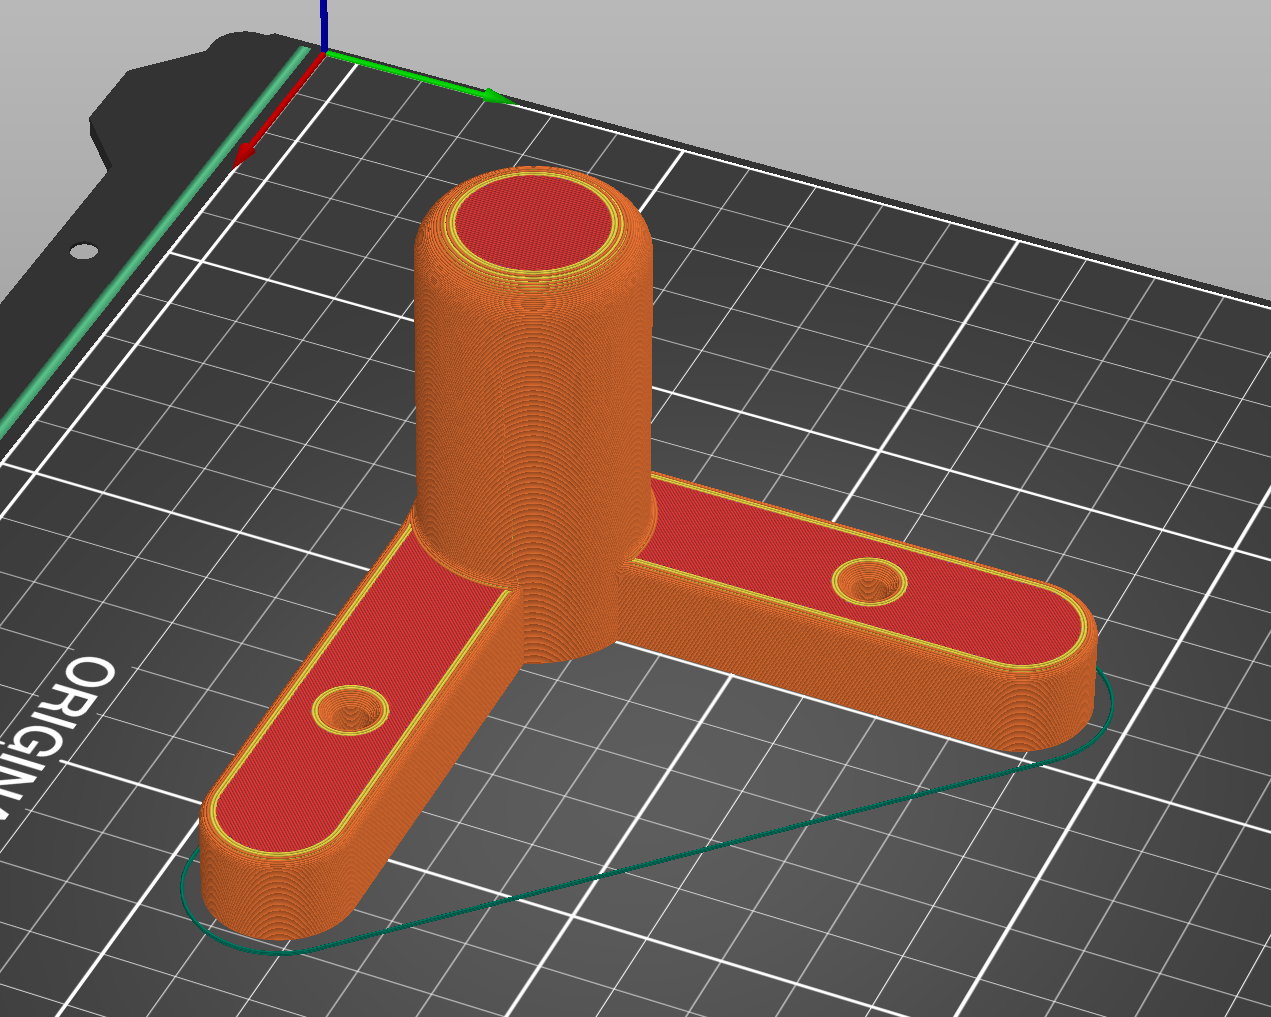Select the countersunk hole on the left arm
The width and height of the screenshot is (1271, 1017).
(350, 709)
